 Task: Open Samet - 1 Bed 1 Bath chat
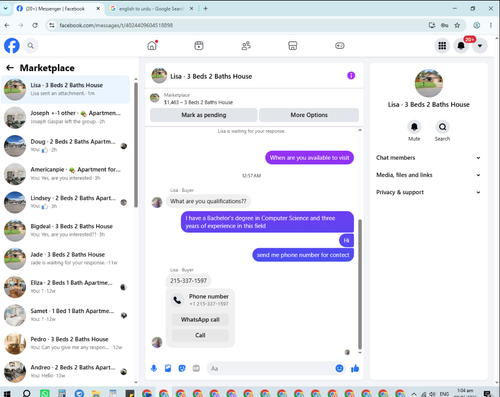point(66,315)
